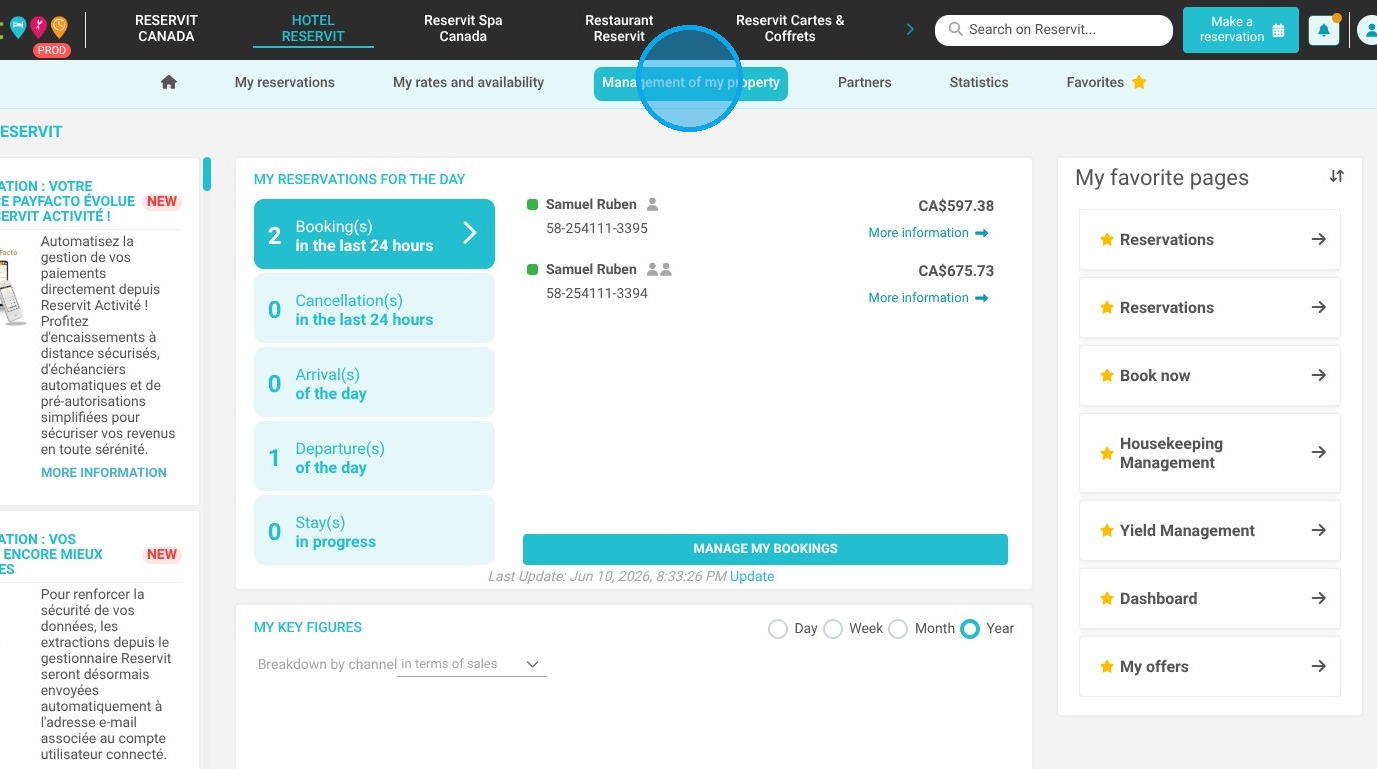This screenshot has height=769, width=1377.
Task: Switch to RESERVIT CANADA tab
Action: [166, 28]
